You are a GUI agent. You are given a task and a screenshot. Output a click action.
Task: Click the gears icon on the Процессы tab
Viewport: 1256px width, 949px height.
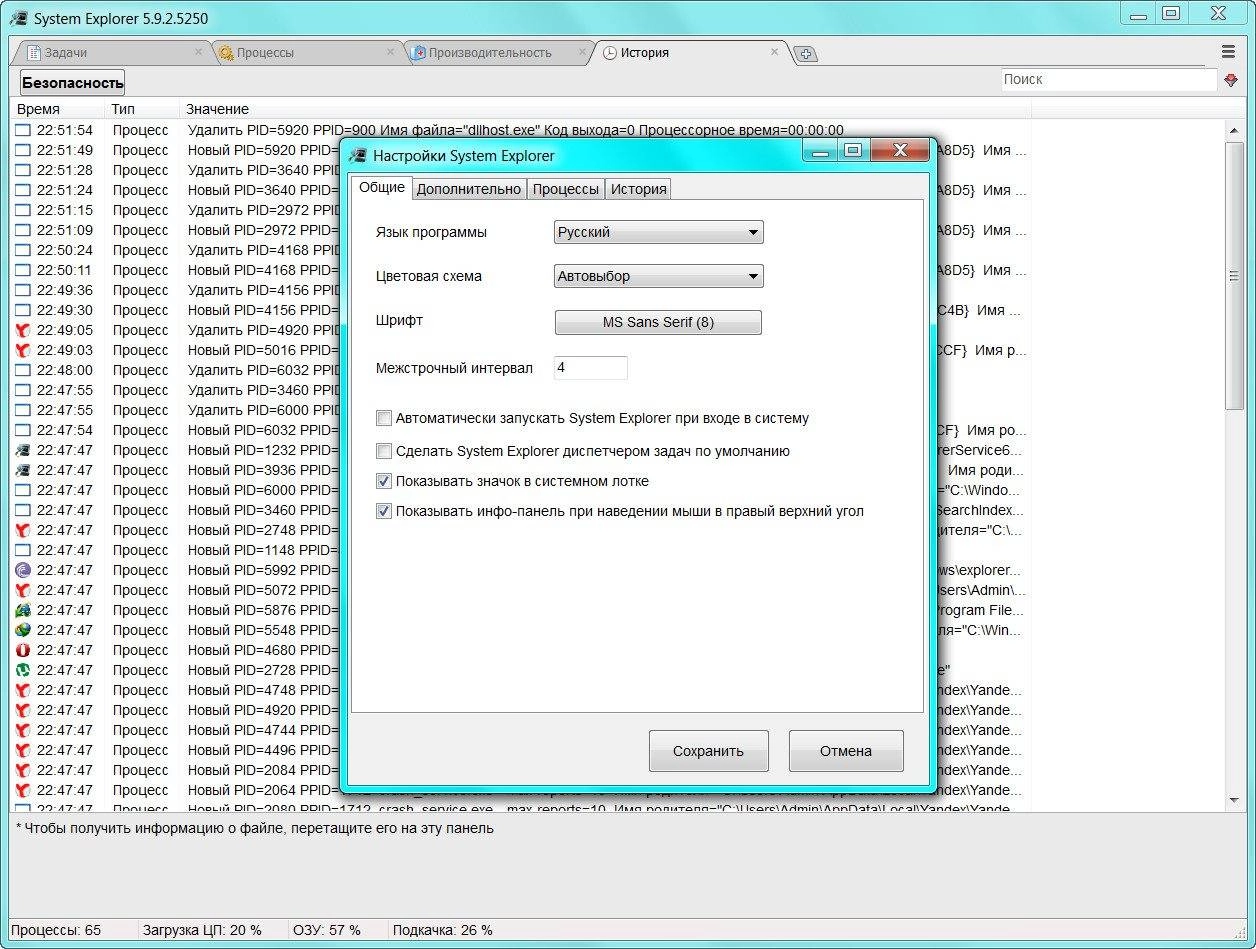[226, 53]
